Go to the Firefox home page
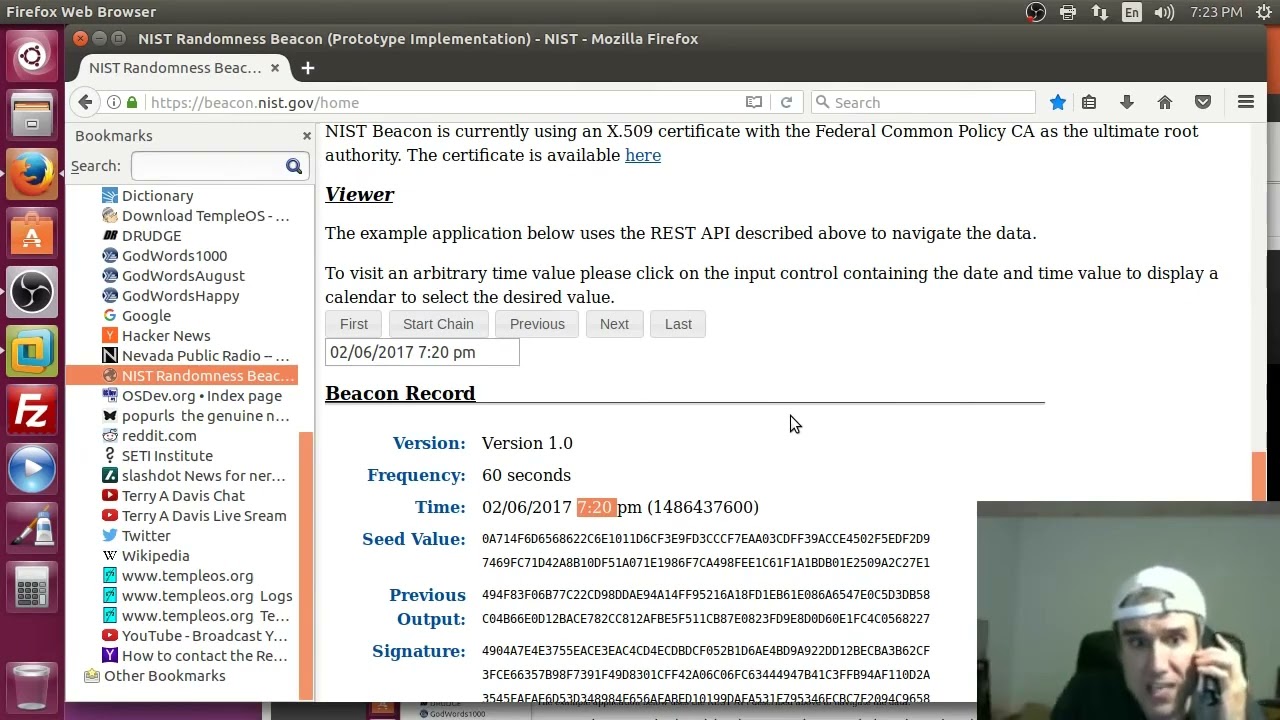The image size is (1280, 720). click(1165, 102)
